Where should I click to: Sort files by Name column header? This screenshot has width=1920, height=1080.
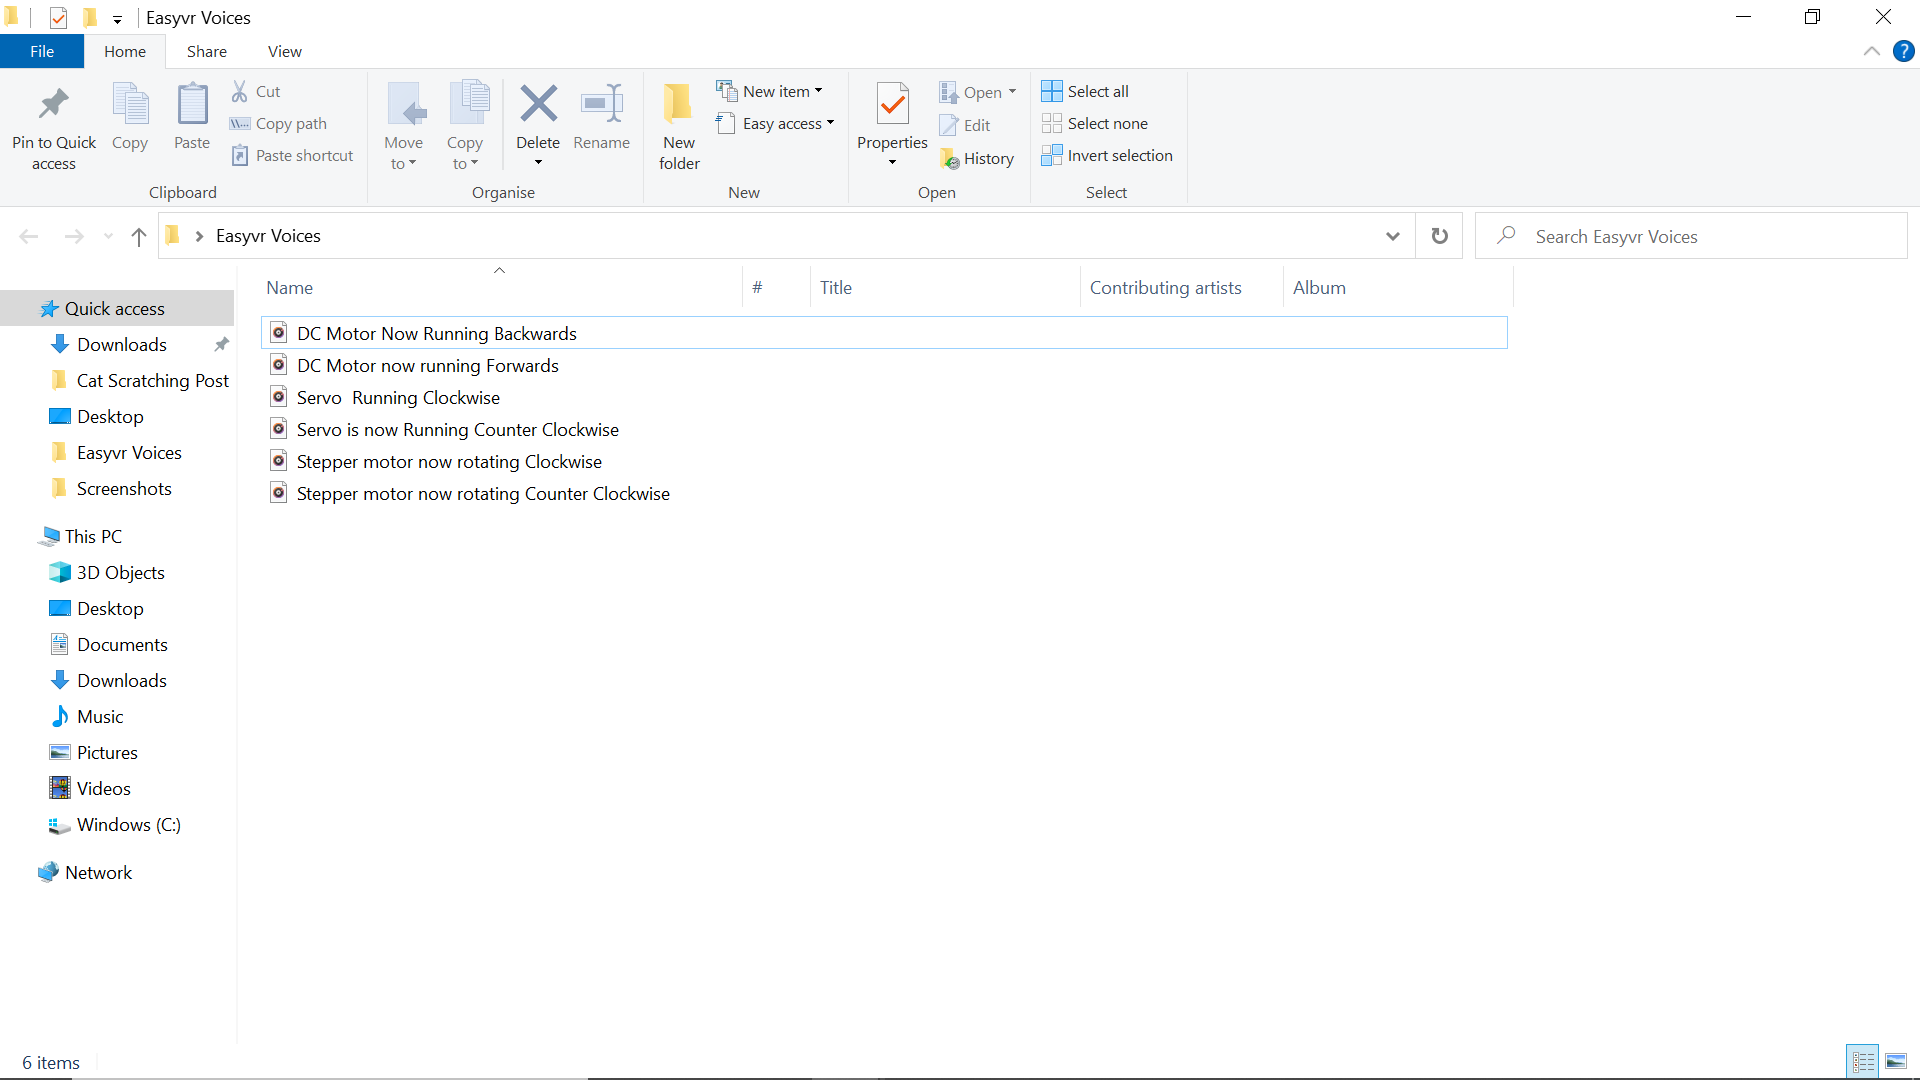tap(290, 288)
